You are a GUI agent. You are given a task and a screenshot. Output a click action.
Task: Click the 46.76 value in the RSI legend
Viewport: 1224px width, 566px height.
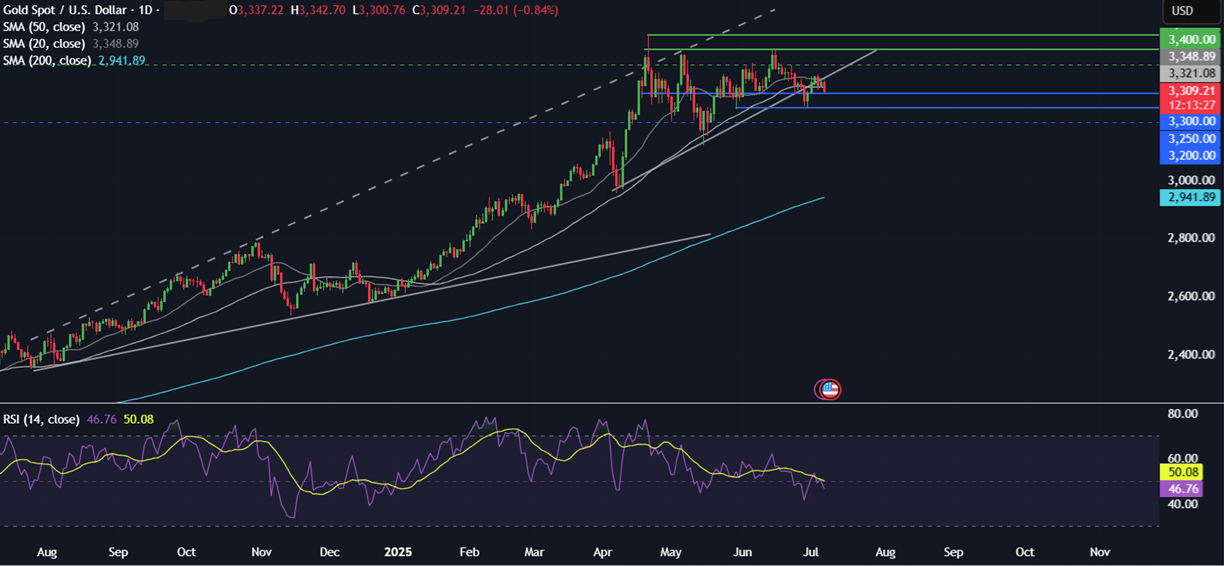(x=101, y=420)
